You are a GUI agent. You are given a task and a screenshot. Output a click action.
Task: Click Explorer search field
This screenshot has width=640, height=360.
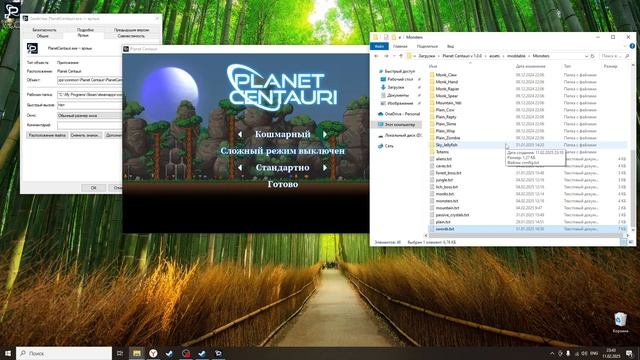[614, 56]
